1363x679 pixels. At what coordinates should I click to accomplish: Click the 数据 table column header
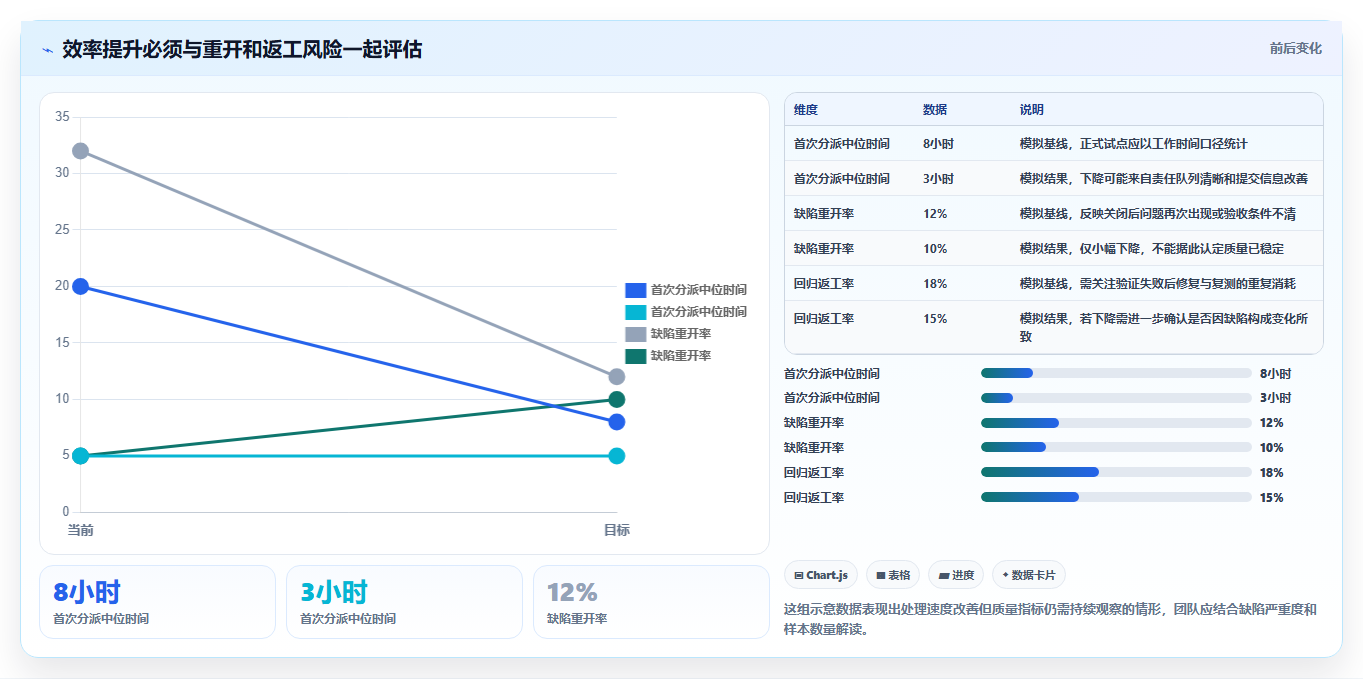(x=935, y=110)
